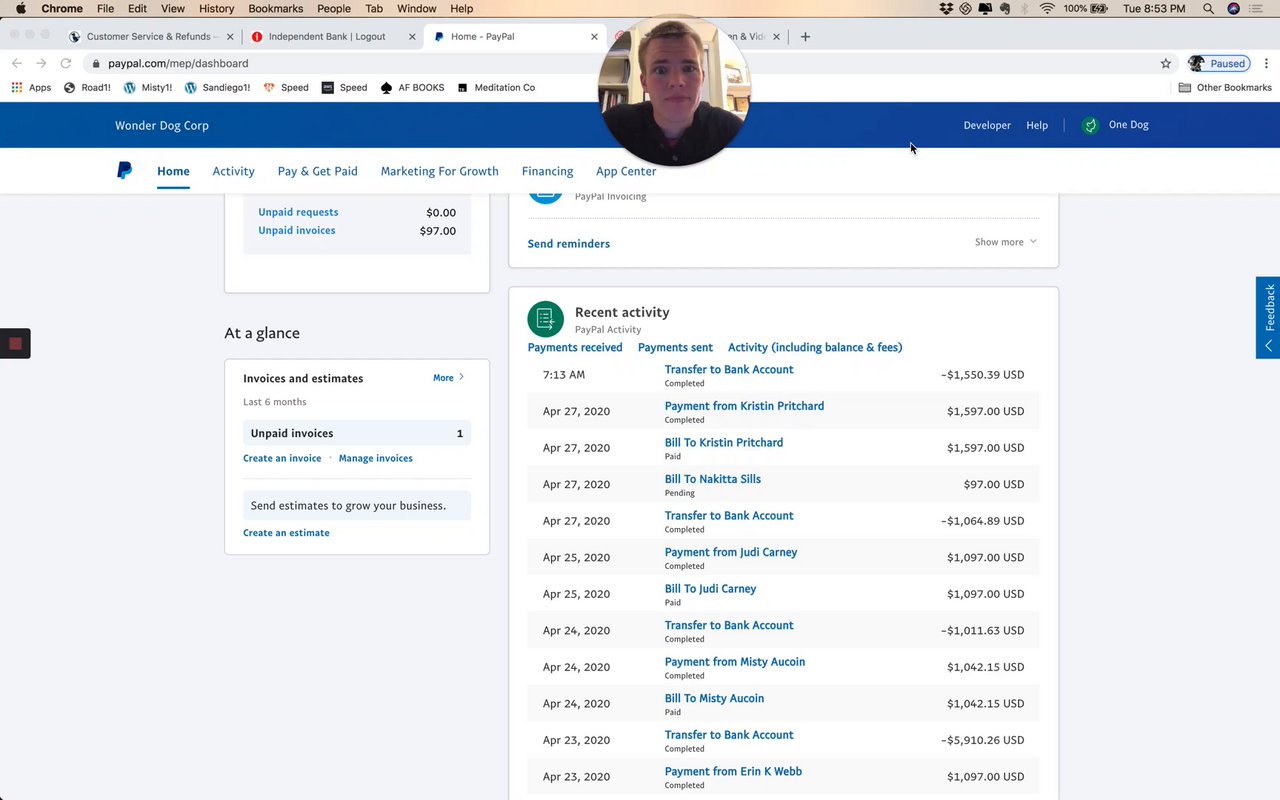Viewport: 1280px width, 800px height.
Task: Select the Home navigation tab
Action: coord(173,171)
